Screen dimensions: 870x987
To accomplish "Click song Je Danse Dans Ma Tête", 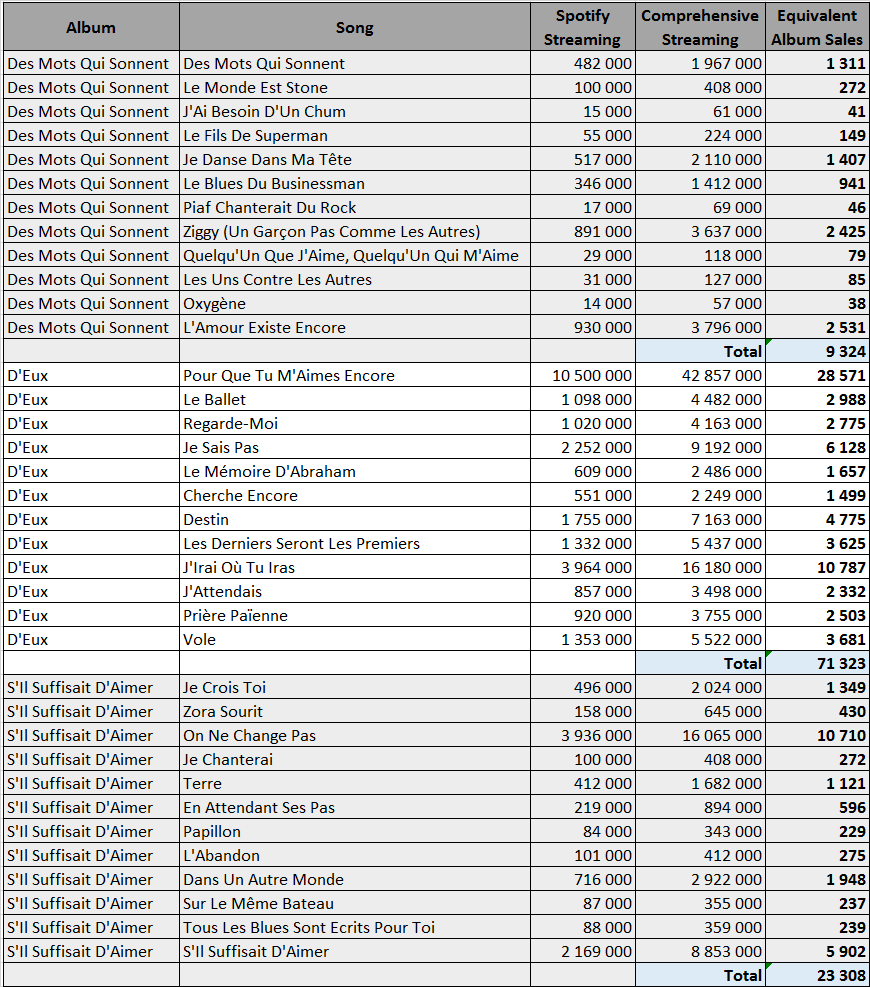I will 354,159.
